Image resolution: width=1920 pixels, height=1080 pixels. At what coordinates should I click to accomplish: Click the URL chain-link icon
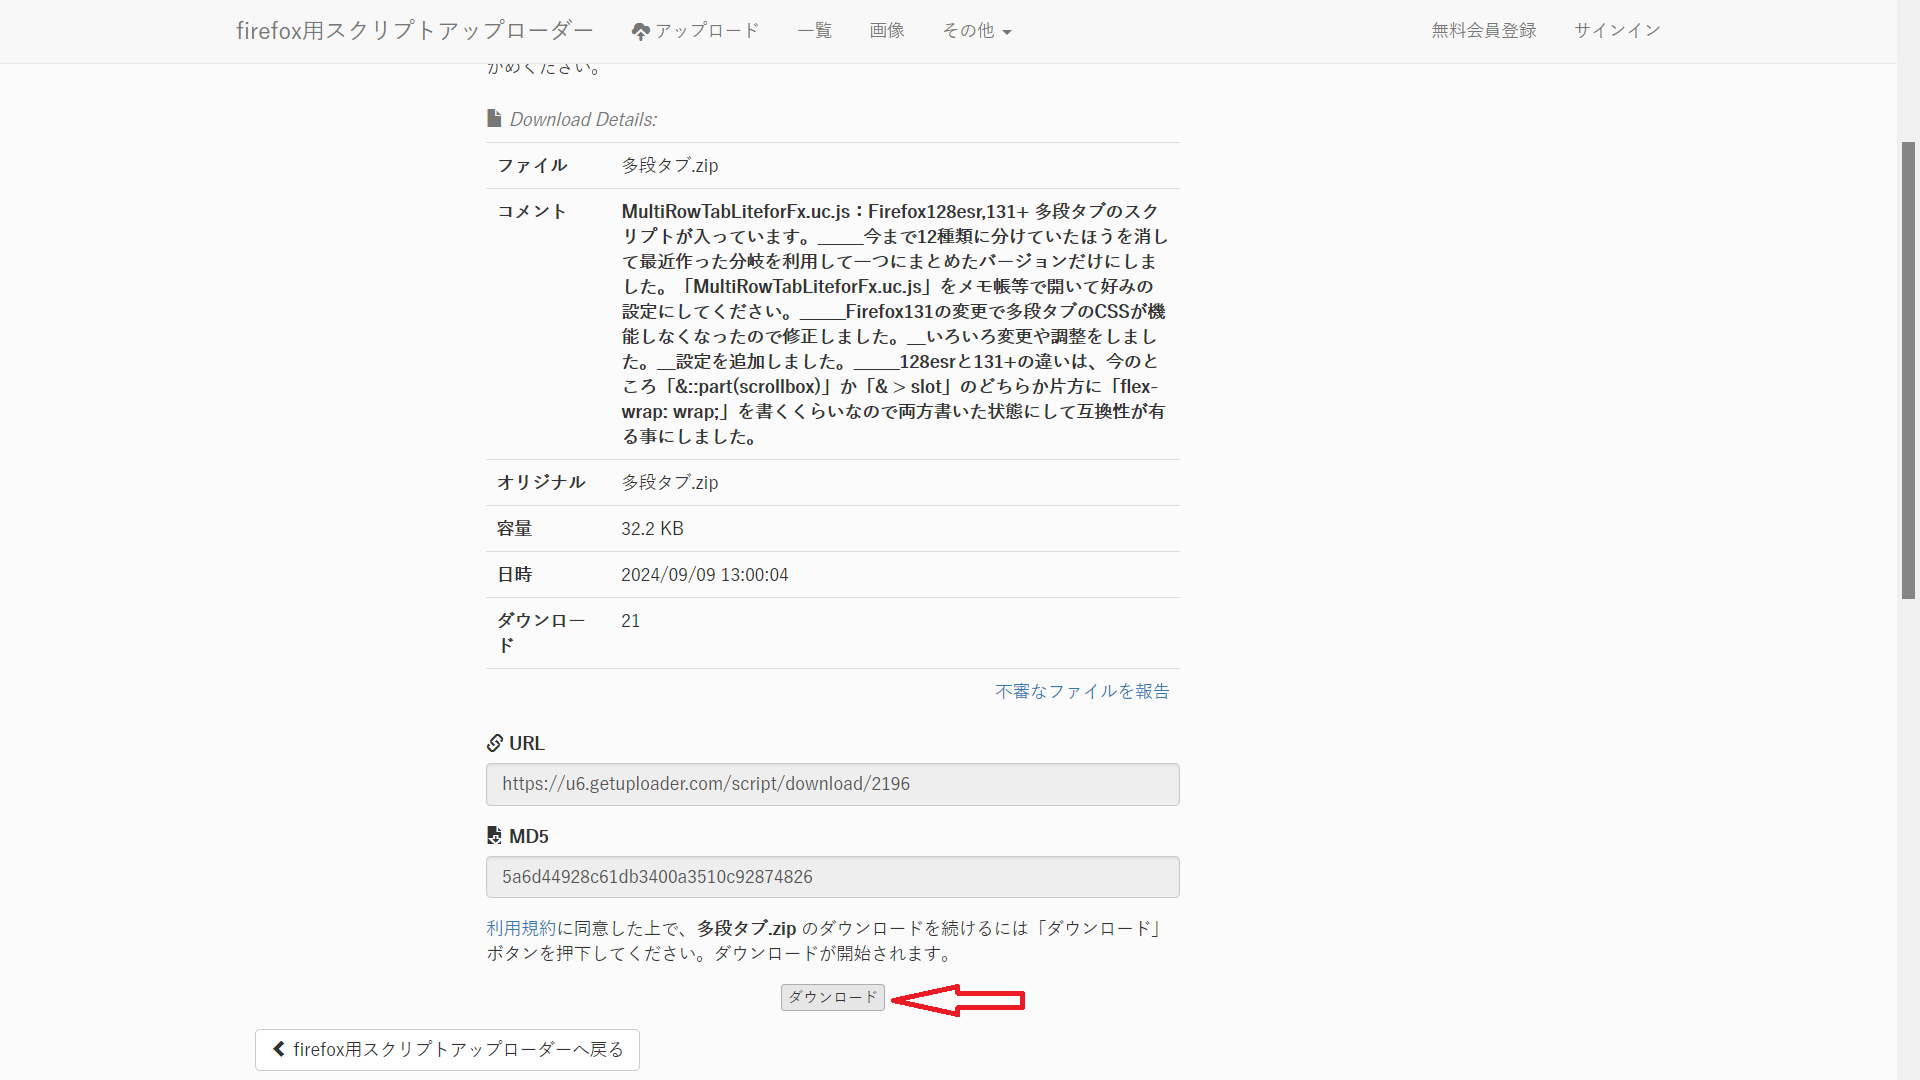pyautogui.click(x=495, y=743)
